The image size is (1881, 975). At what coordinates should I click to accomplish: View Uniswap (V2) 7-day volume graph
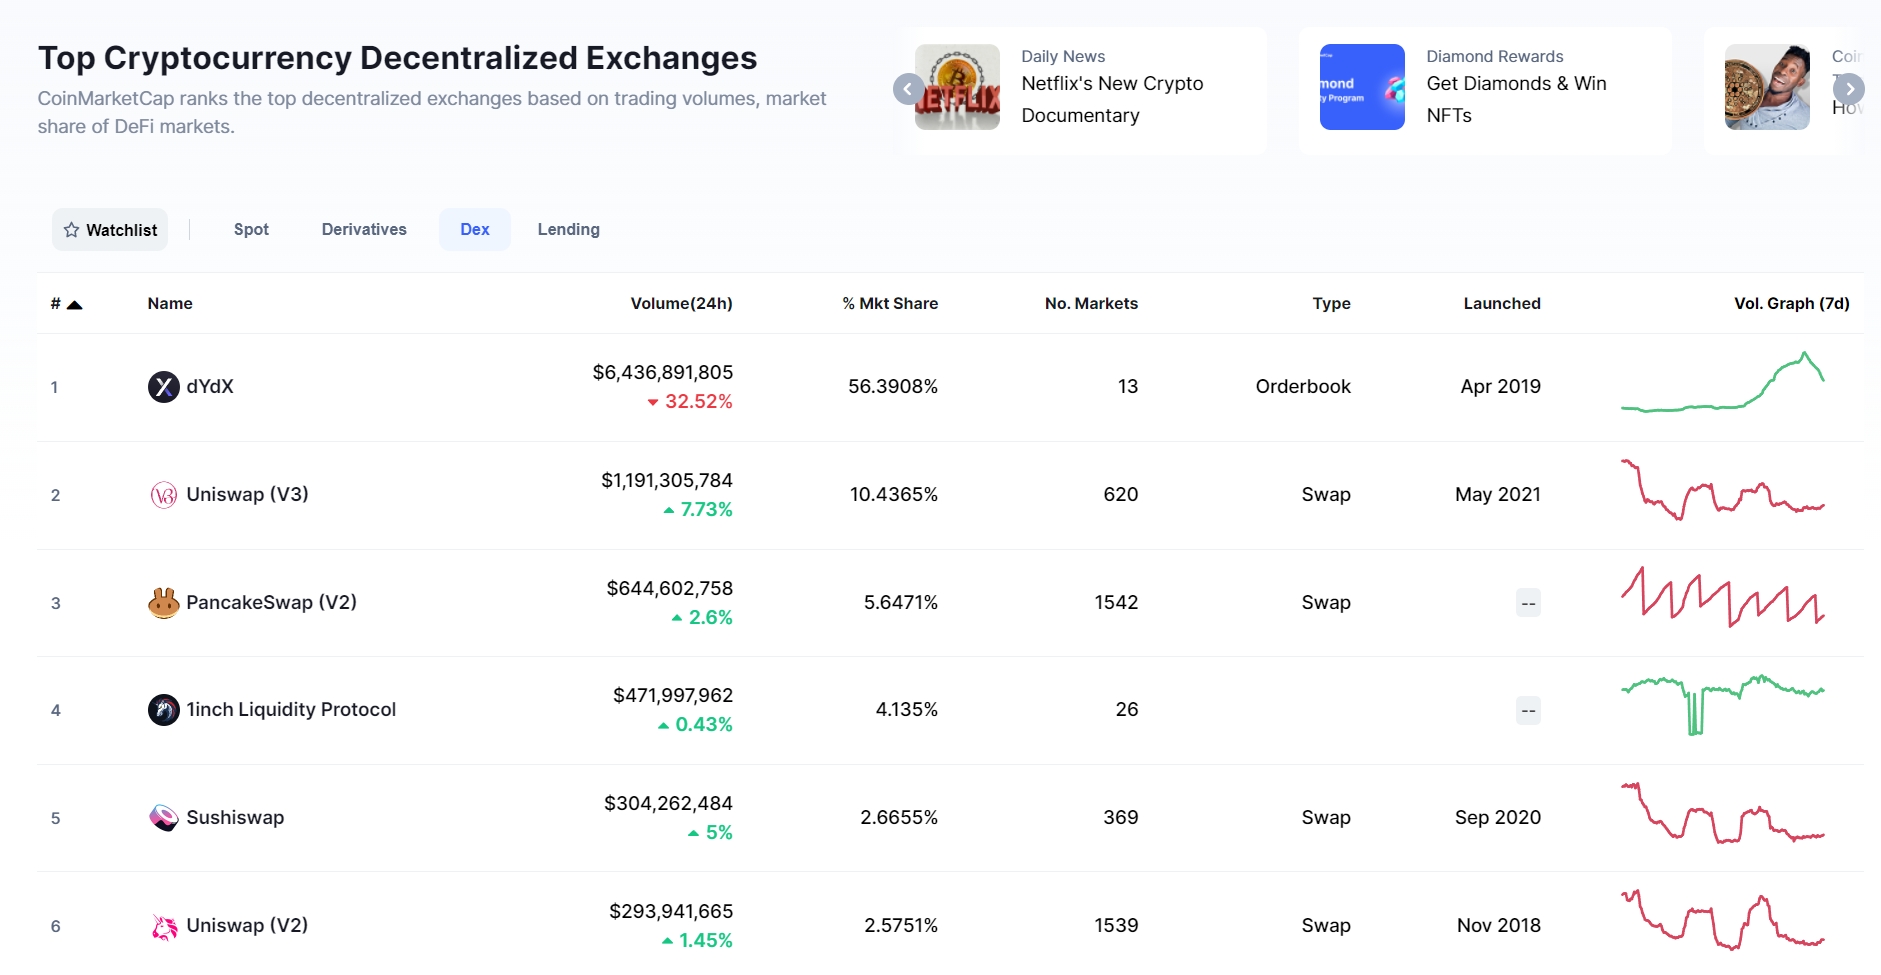1722,920
